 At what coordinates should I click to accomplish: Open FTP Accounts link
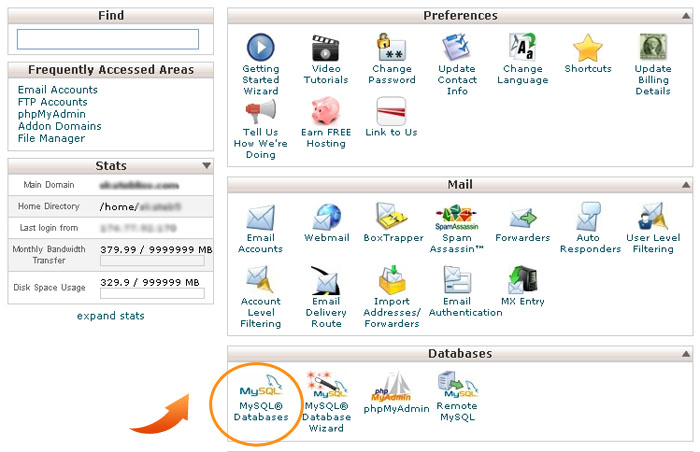click(53, 102)
